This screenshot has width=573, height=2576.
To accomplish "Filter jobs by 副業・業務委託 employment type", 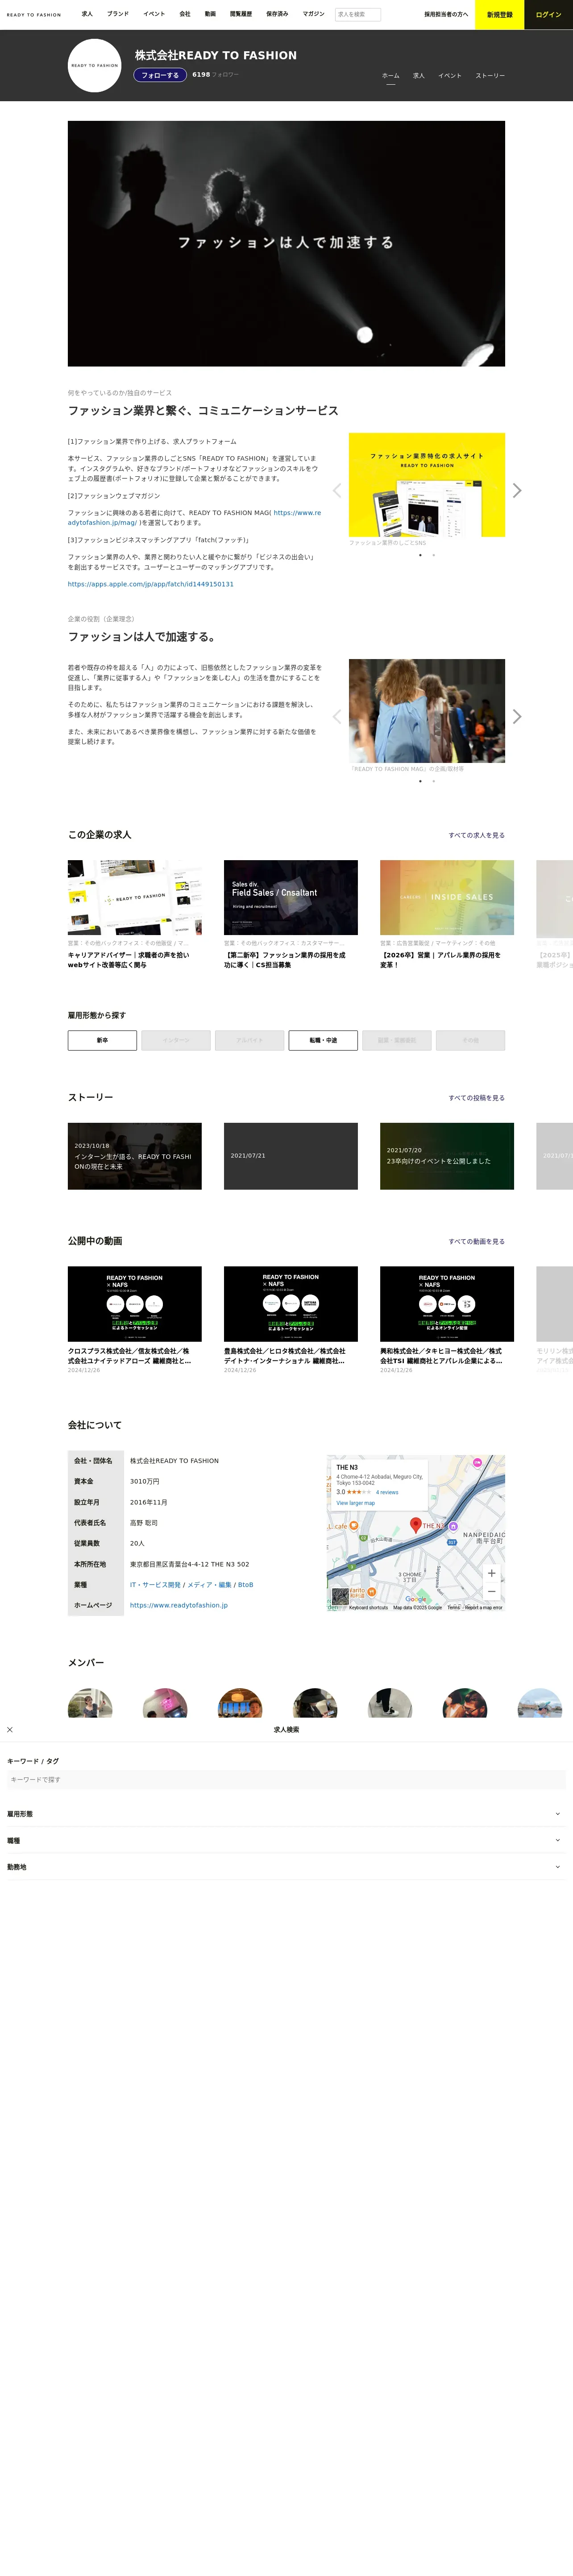I will (397, 1040).
